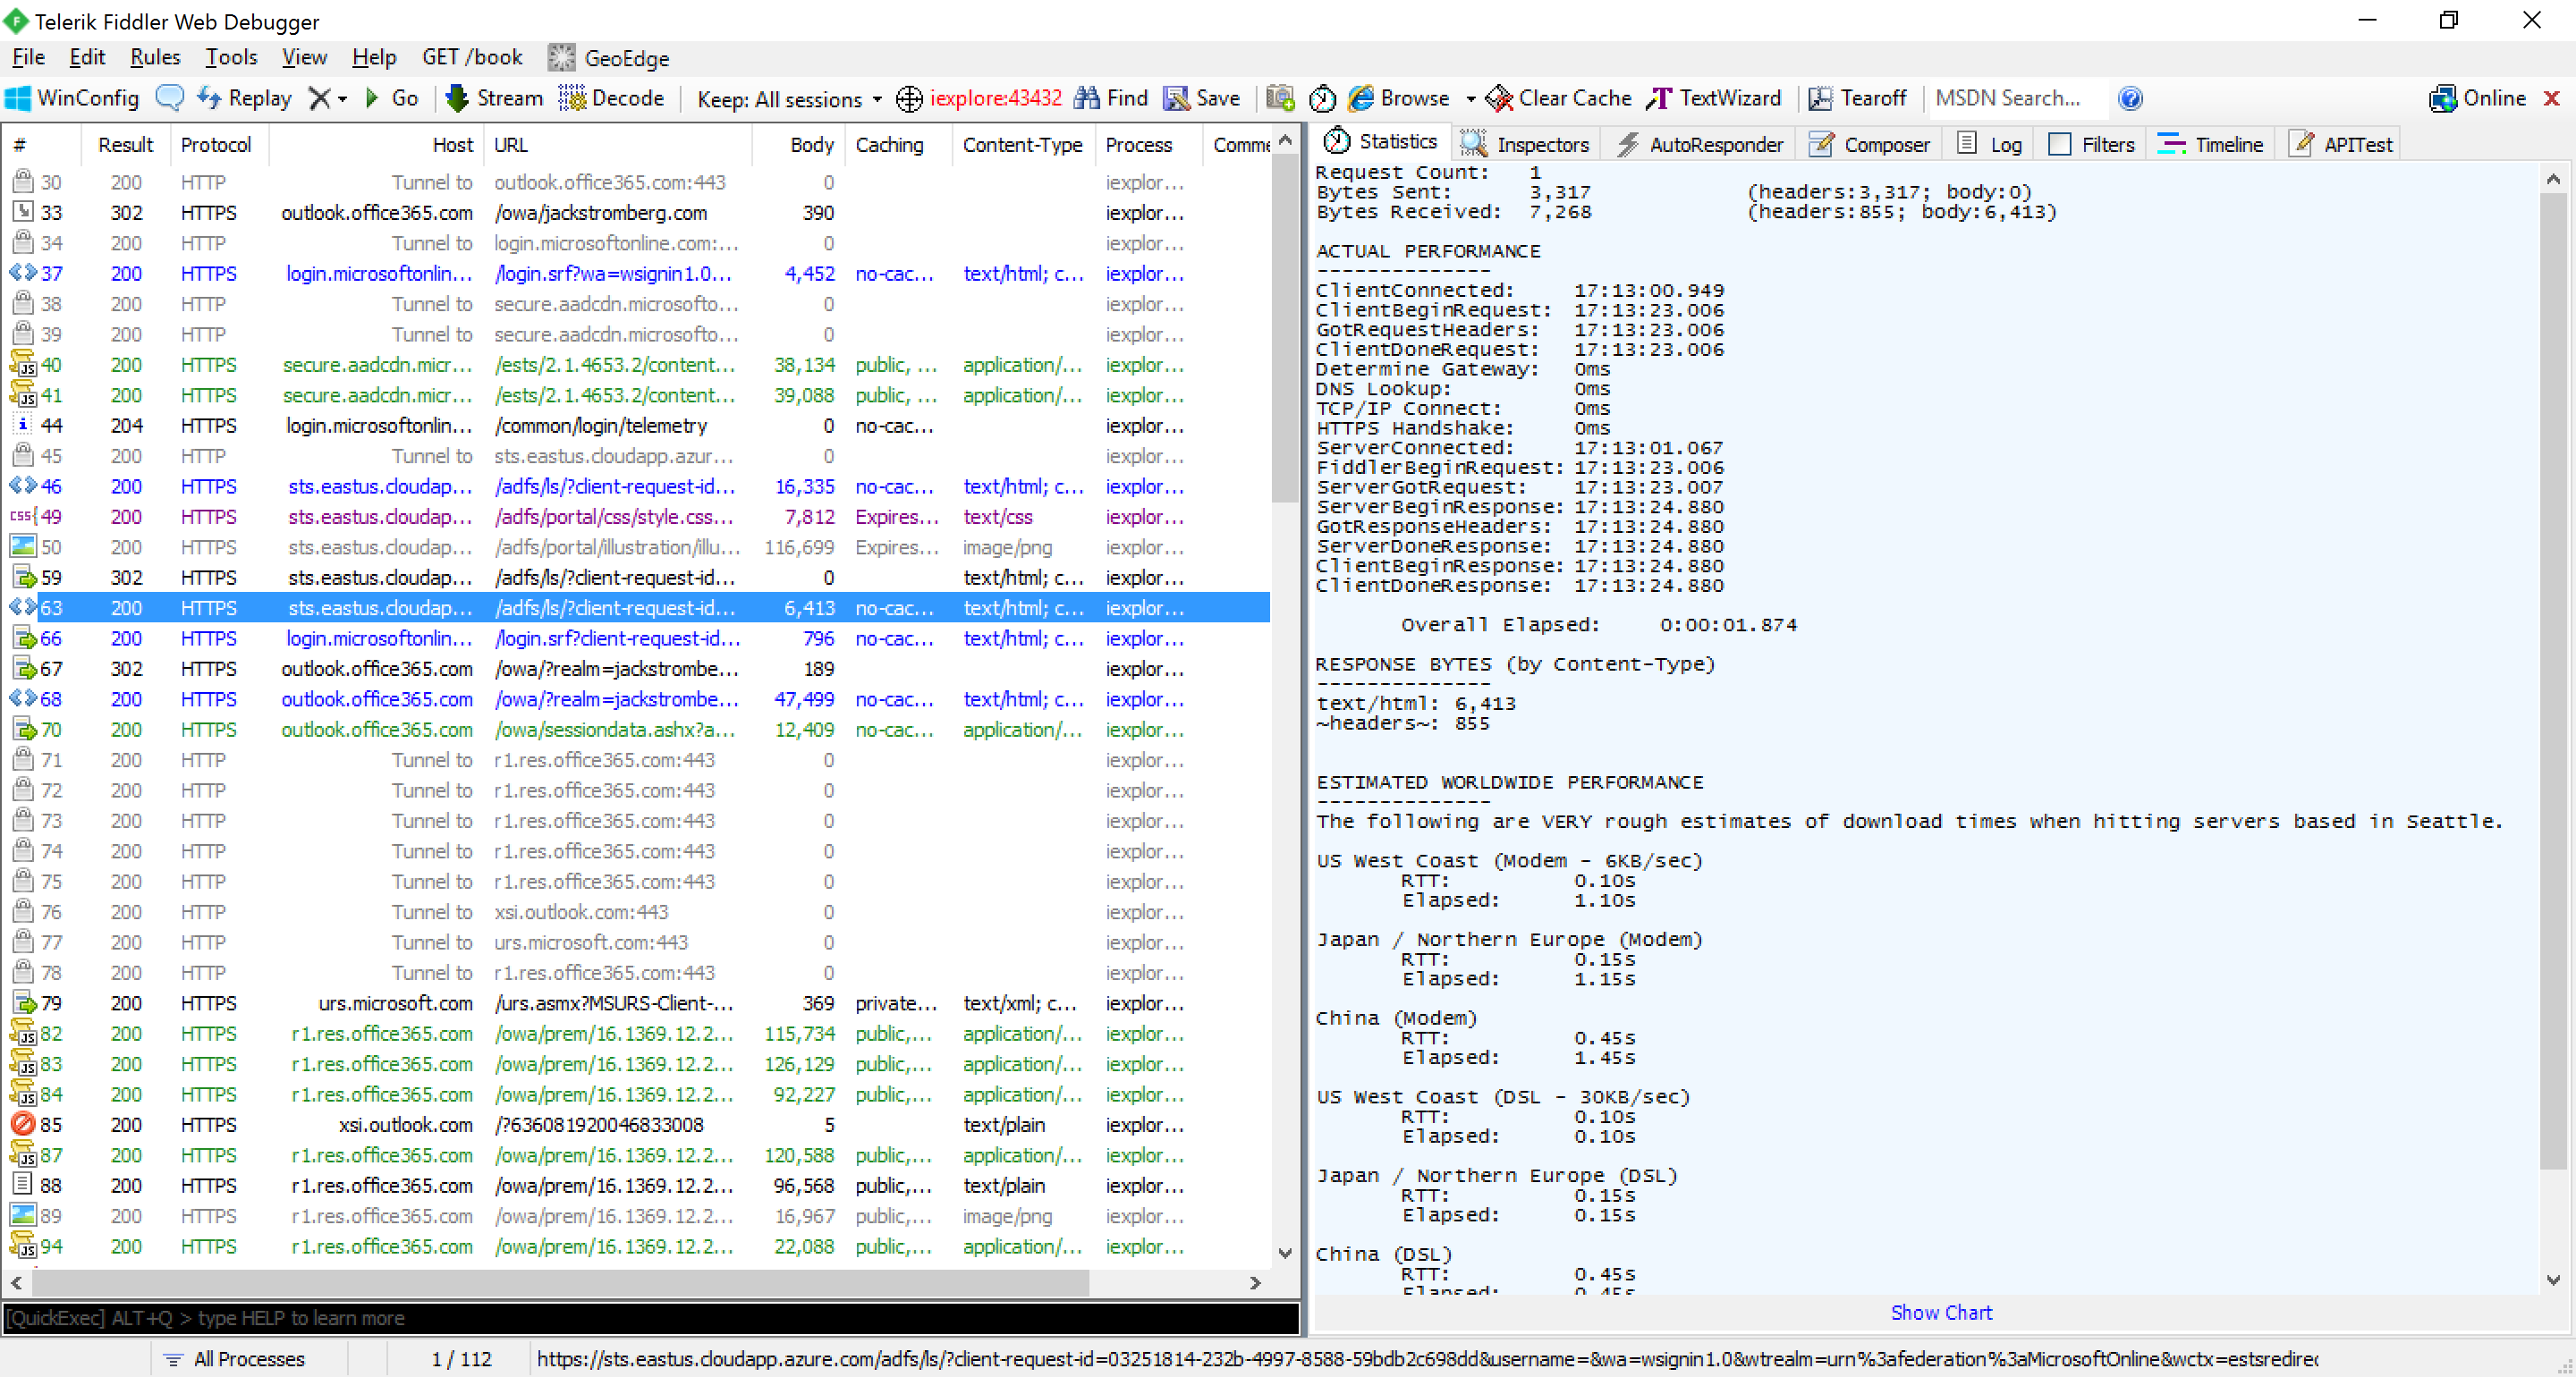Click the WinConfig Windows icon
This screenshot has height=1377, width=2576.
19,98
